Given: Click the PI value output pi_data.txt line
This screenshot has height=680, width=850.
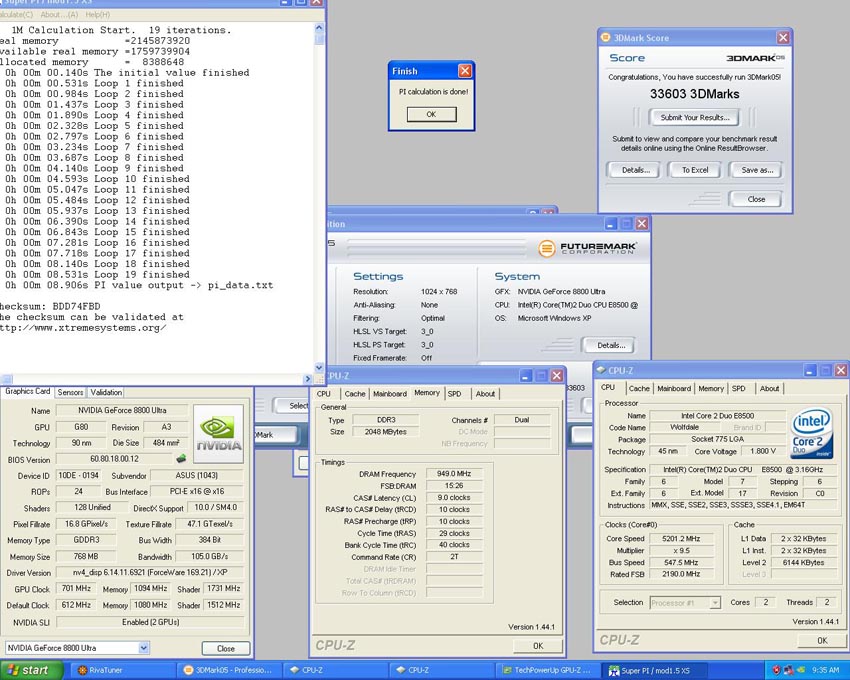Looking at the screenshot, I should 139,285.
